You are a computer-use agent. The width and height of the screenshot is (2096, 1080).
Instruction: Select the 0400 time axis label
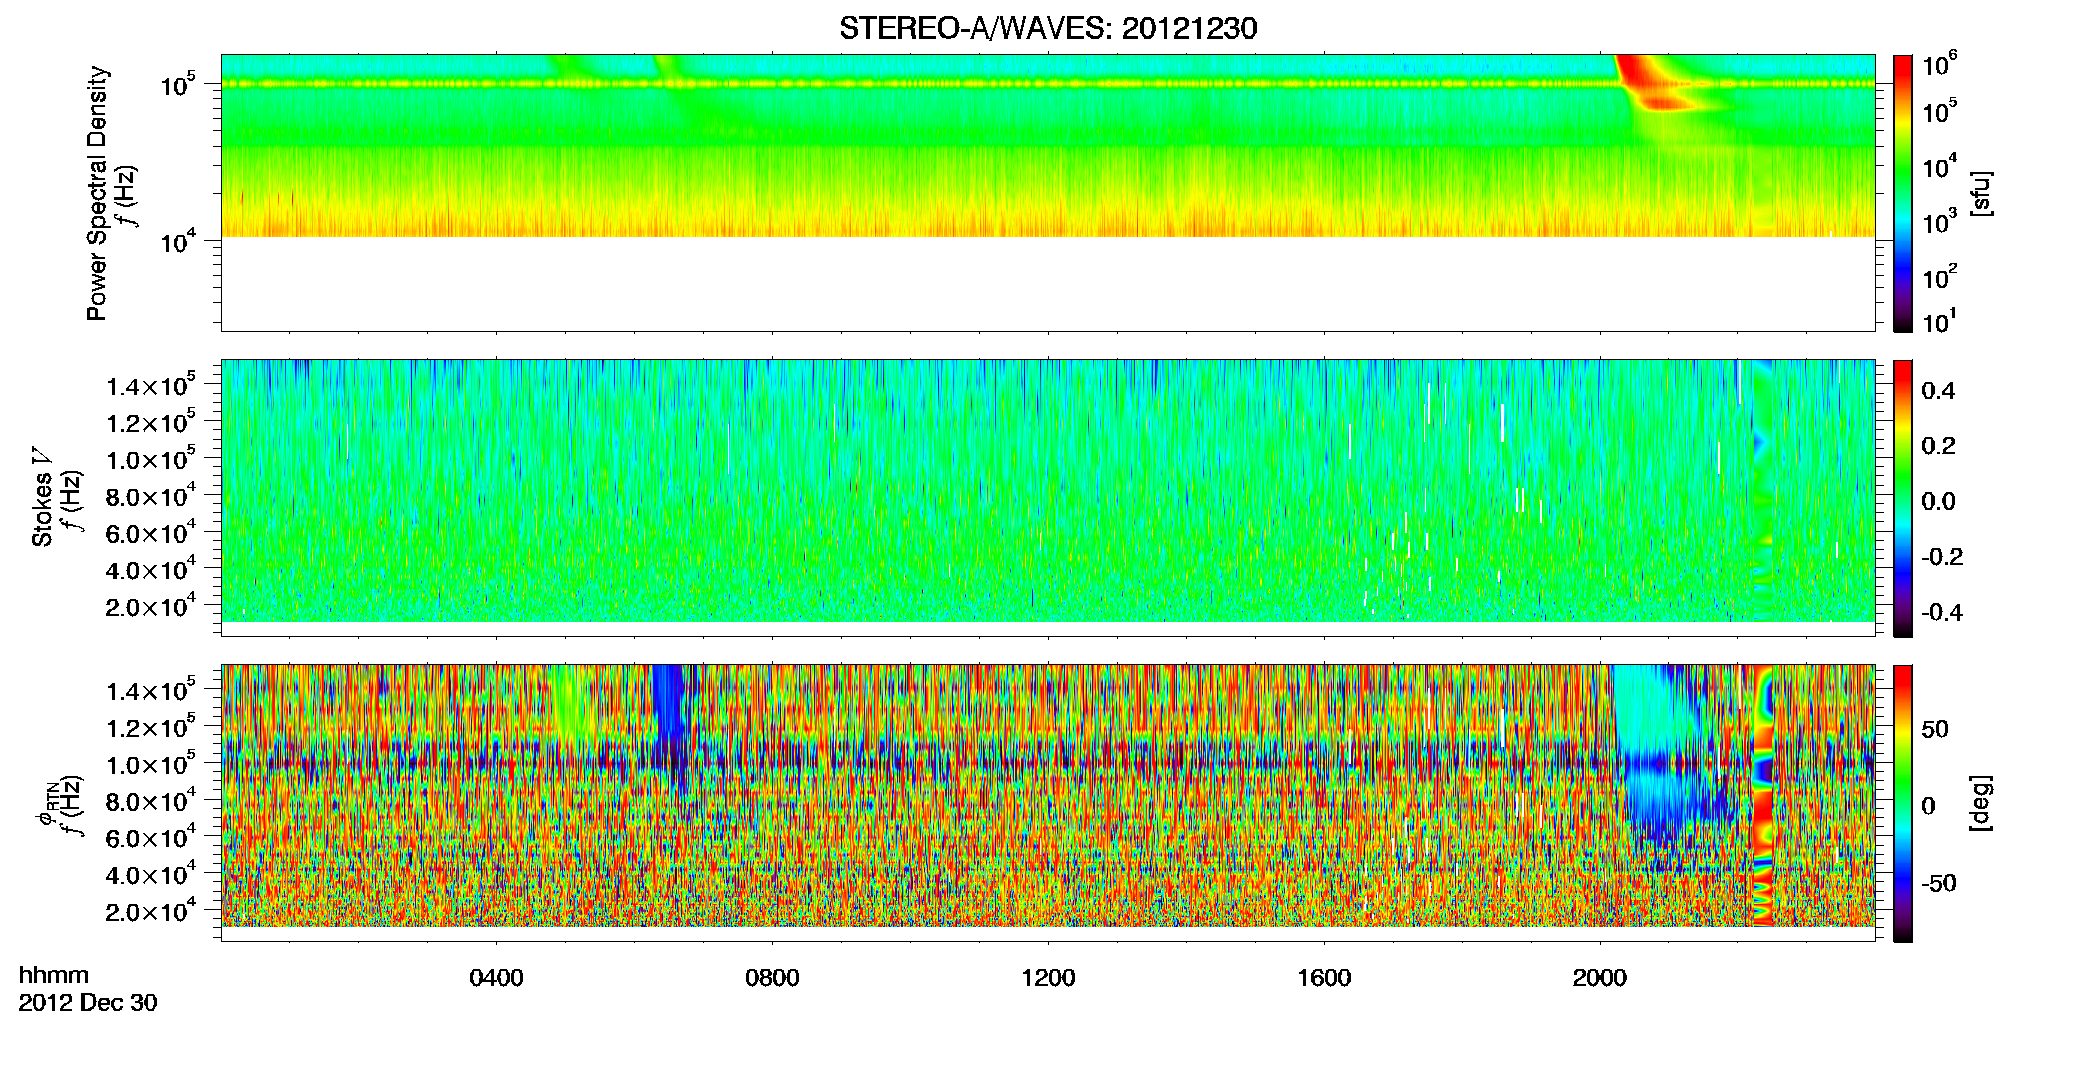coord(496,977)
